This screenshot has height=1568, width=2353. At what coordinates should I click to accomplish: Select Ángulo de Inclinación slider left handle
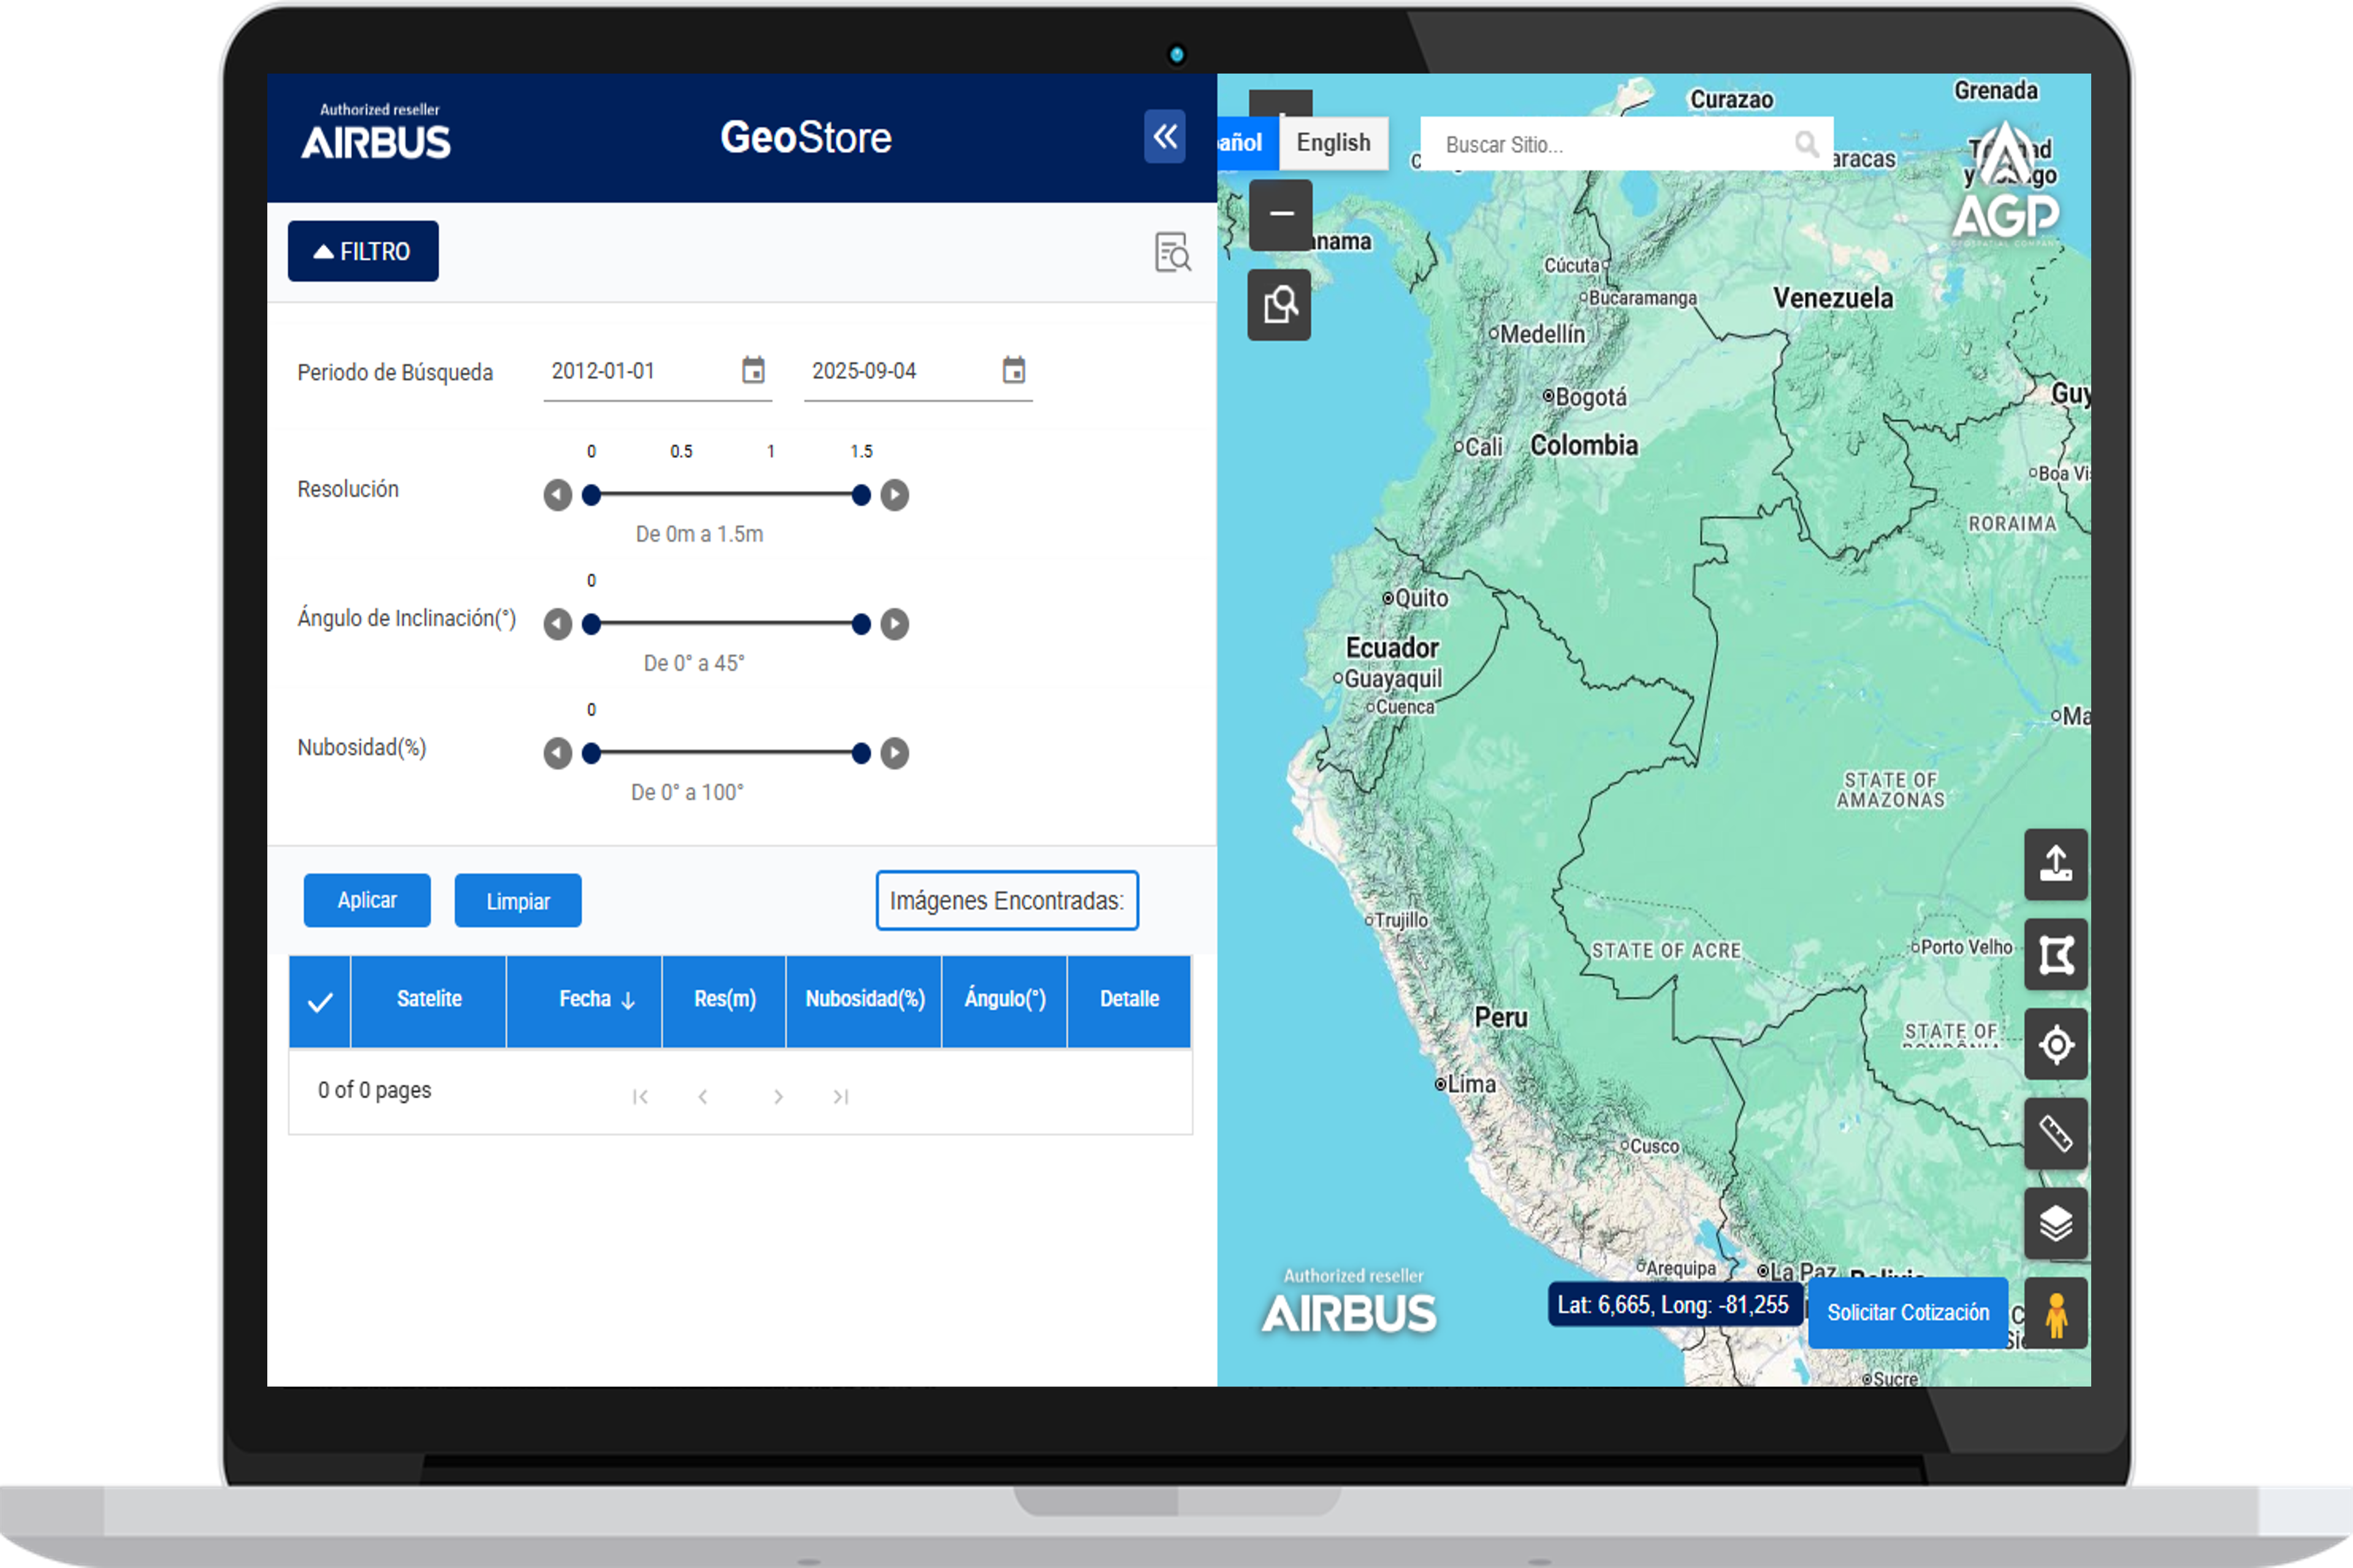coord(592,624)
